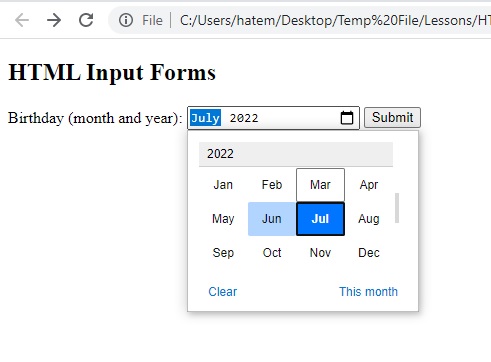Select Dec in the month grid

coord(369,253)
